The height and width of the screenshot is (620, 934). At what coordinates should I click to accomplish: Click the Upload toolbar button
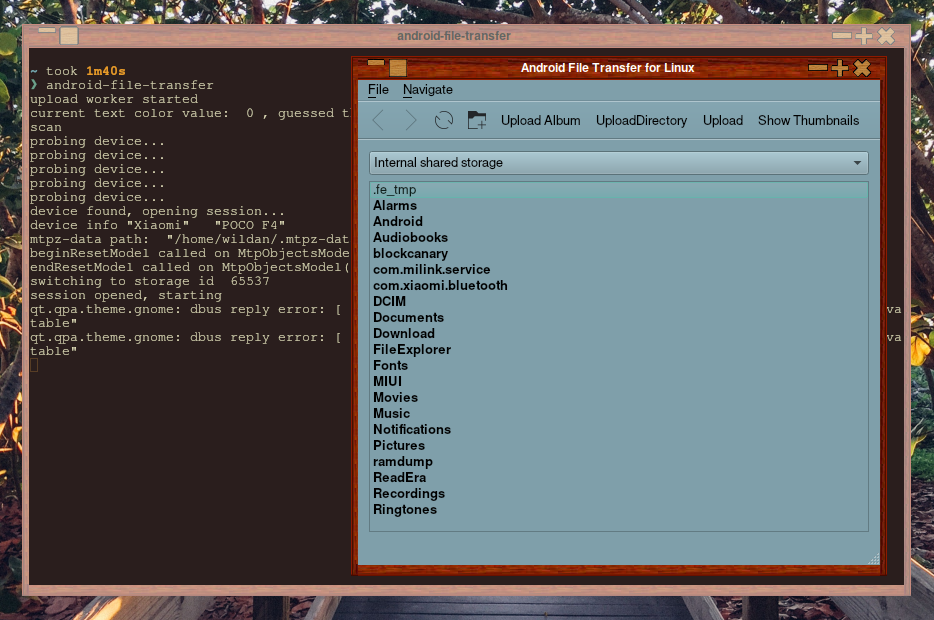[x=722, y=121]
